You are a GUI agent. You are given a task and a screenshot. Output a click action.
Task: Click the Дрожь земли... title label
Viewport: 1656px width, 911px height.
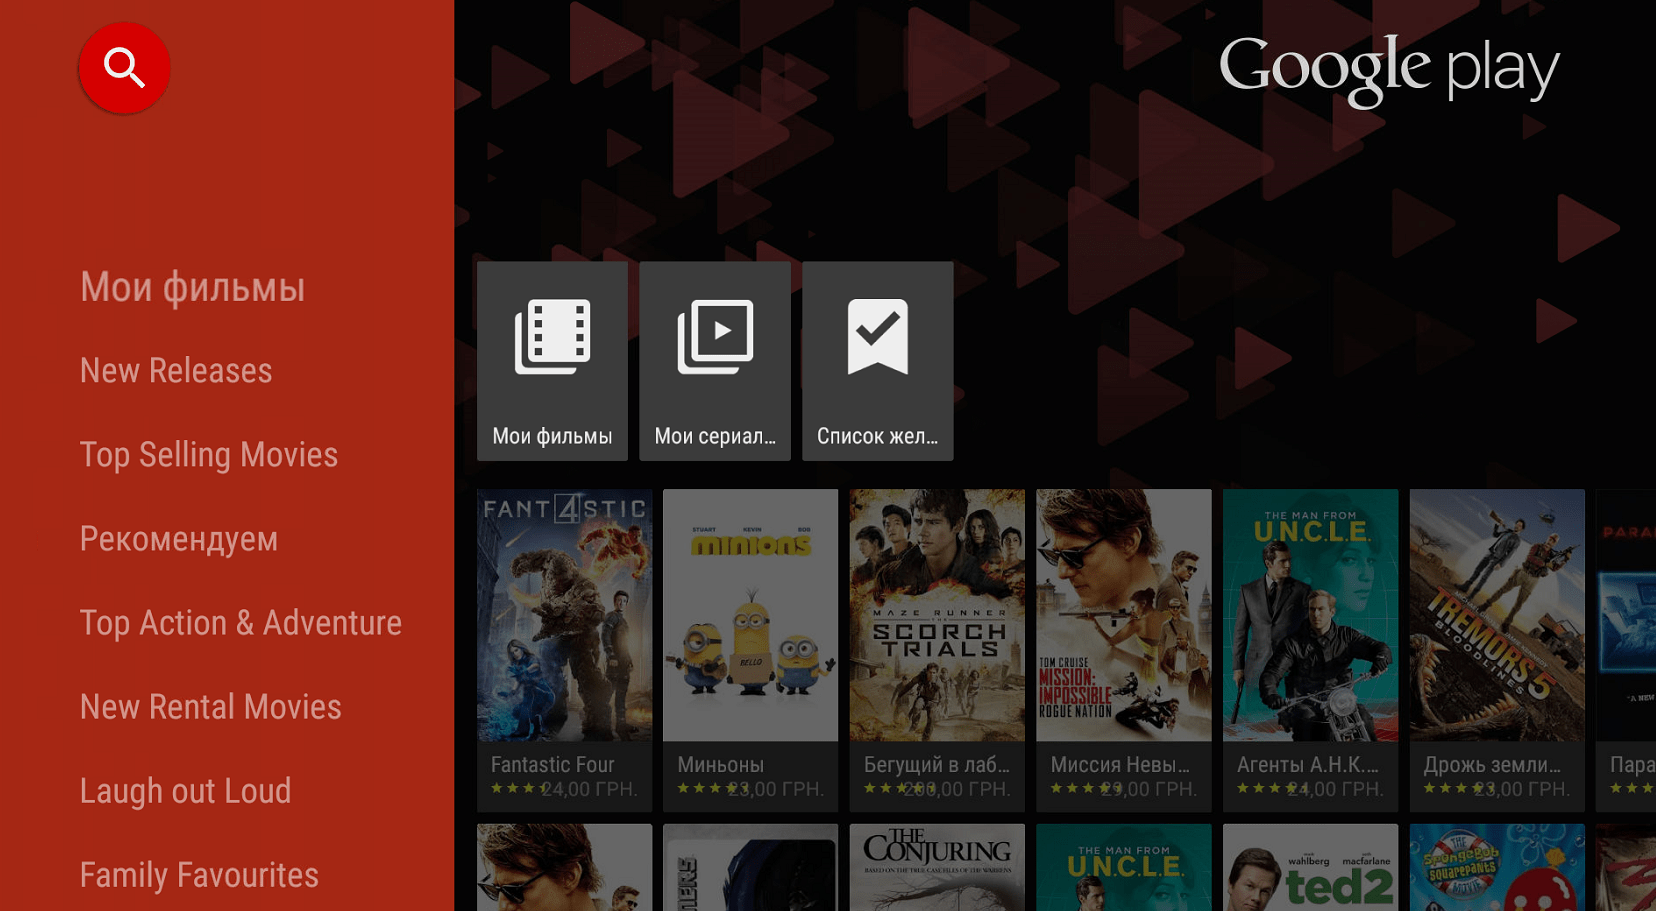pyautogui.click(x=1493, y=765)
